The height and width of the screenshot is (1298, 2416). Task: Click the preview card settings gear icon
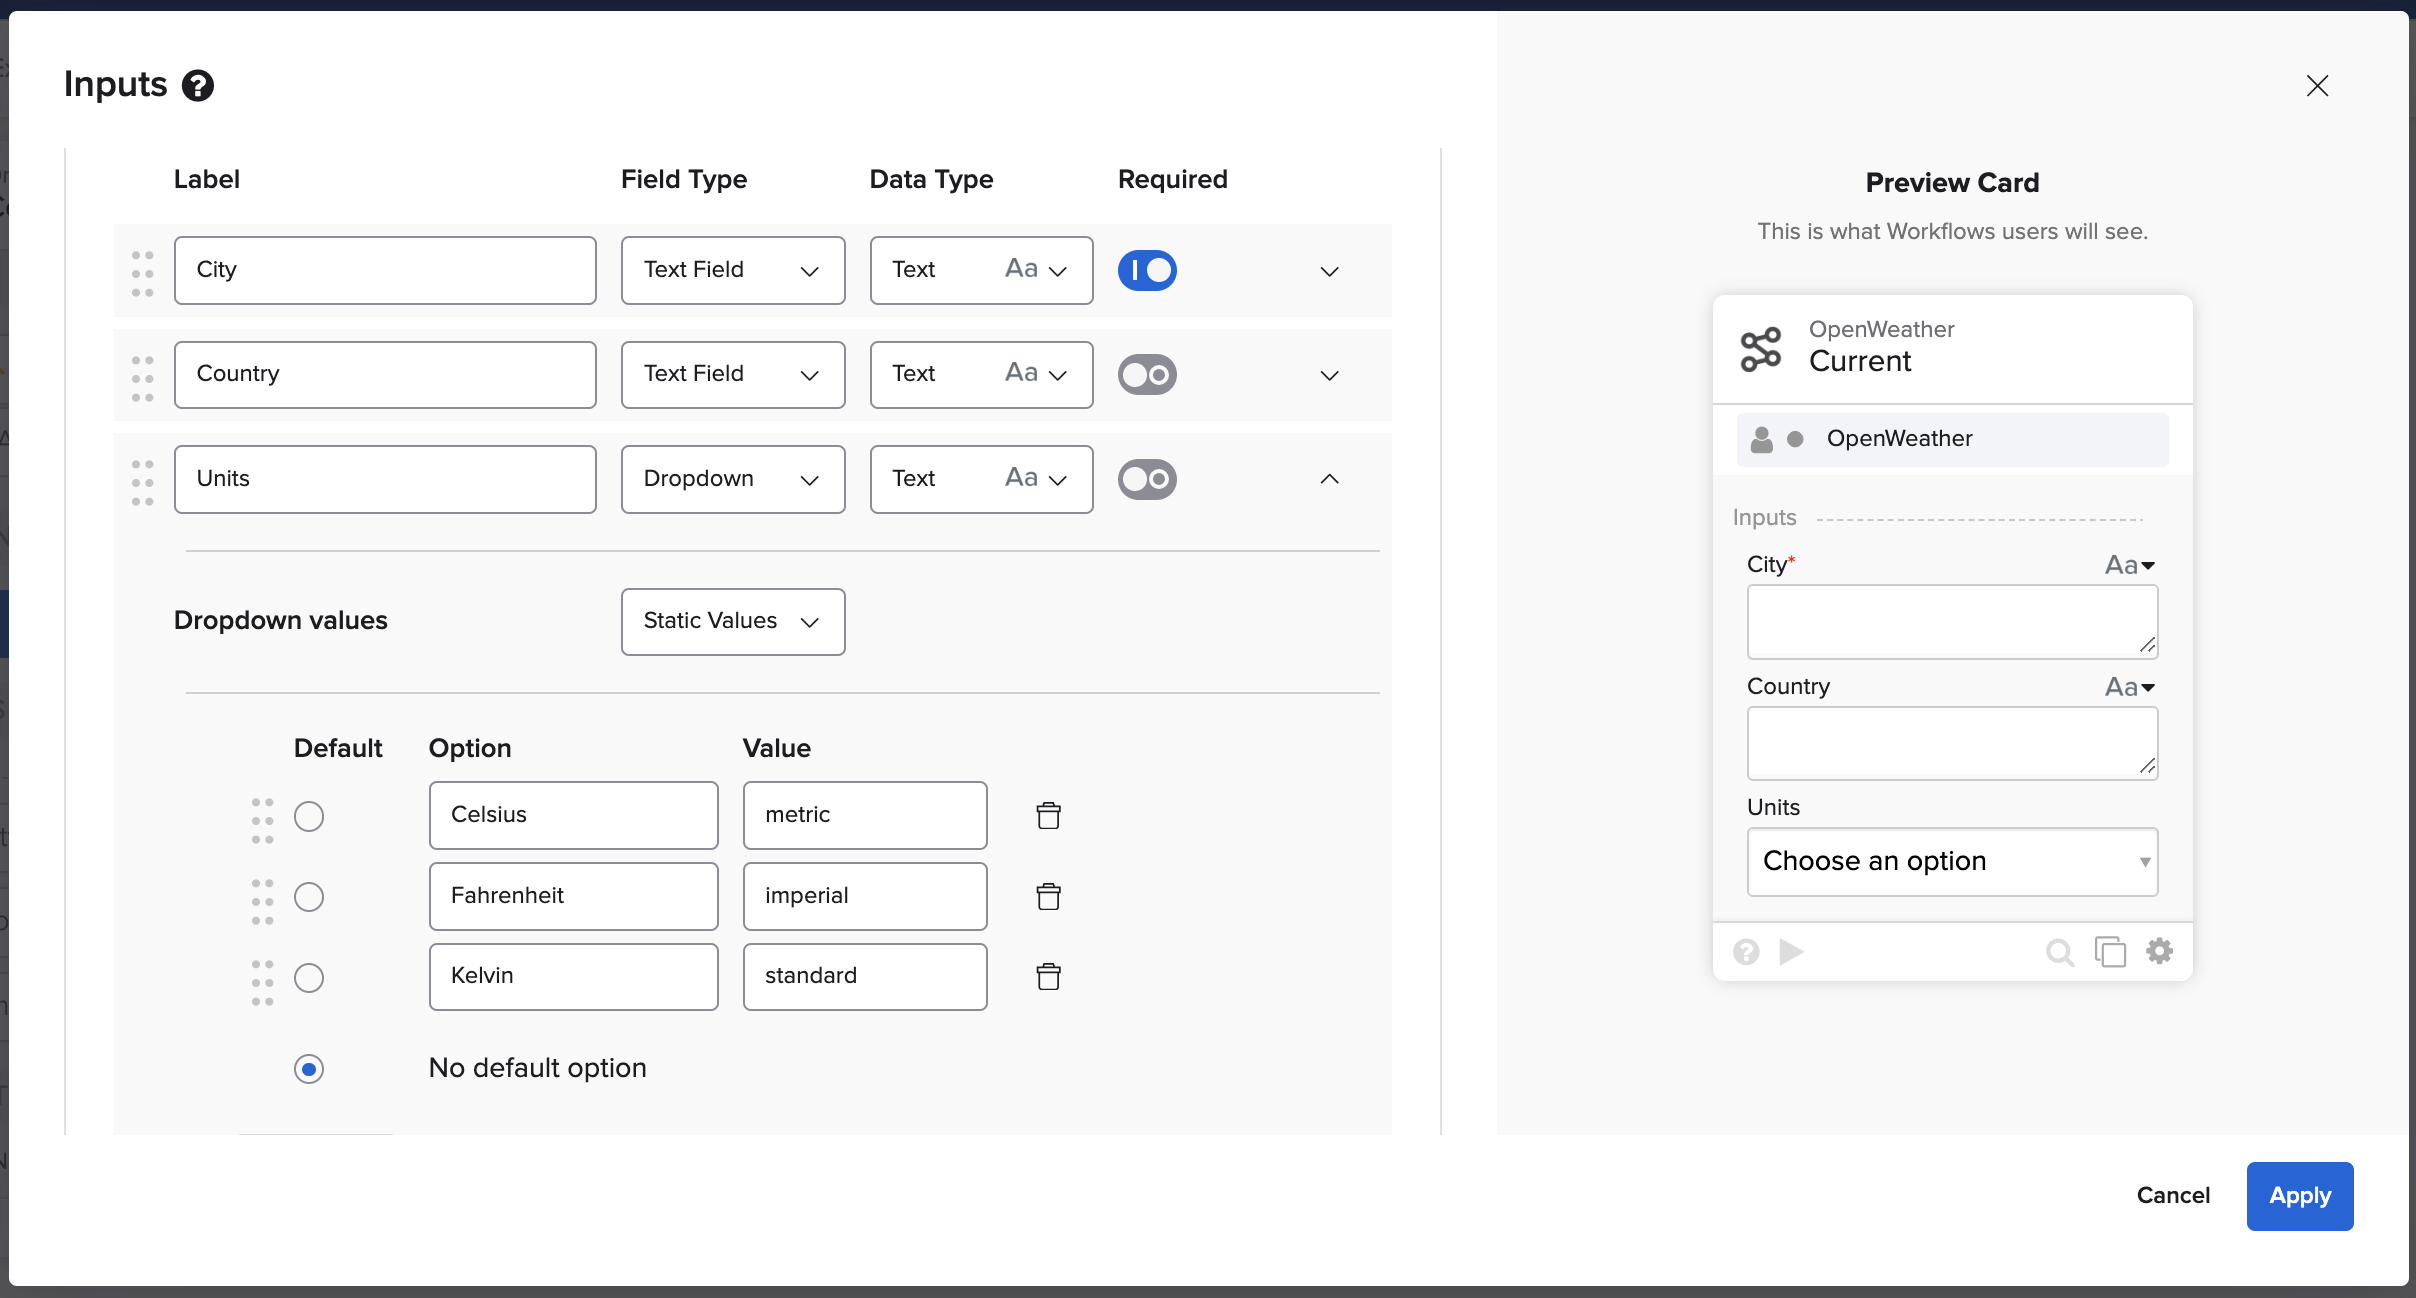point(2160,951)
